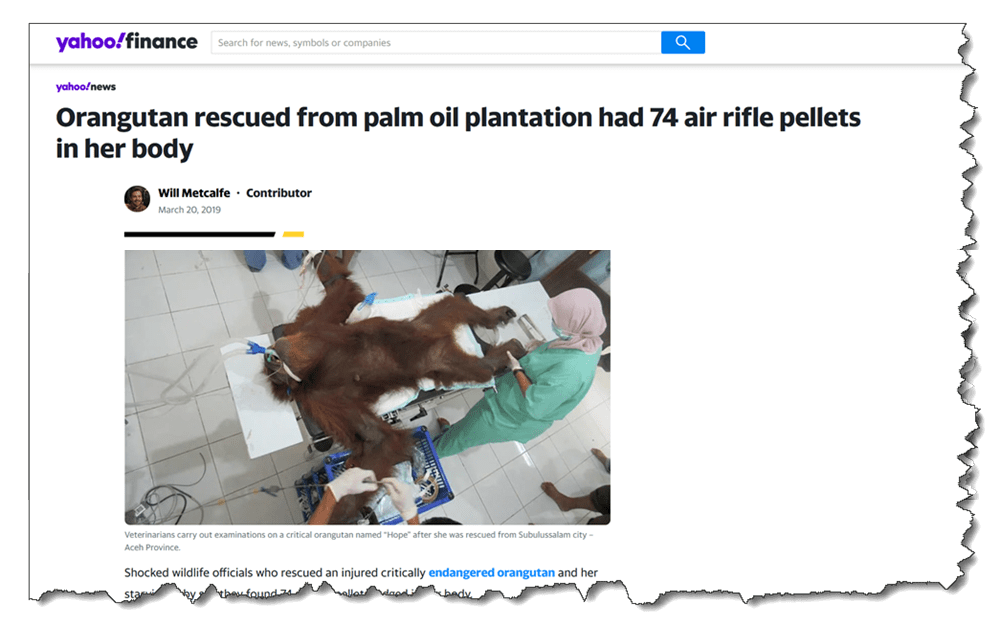Image resolution: width=1000 pixels, height=625 pixels.
Task: Click the Contributor label beside the author
Action: 279,193
